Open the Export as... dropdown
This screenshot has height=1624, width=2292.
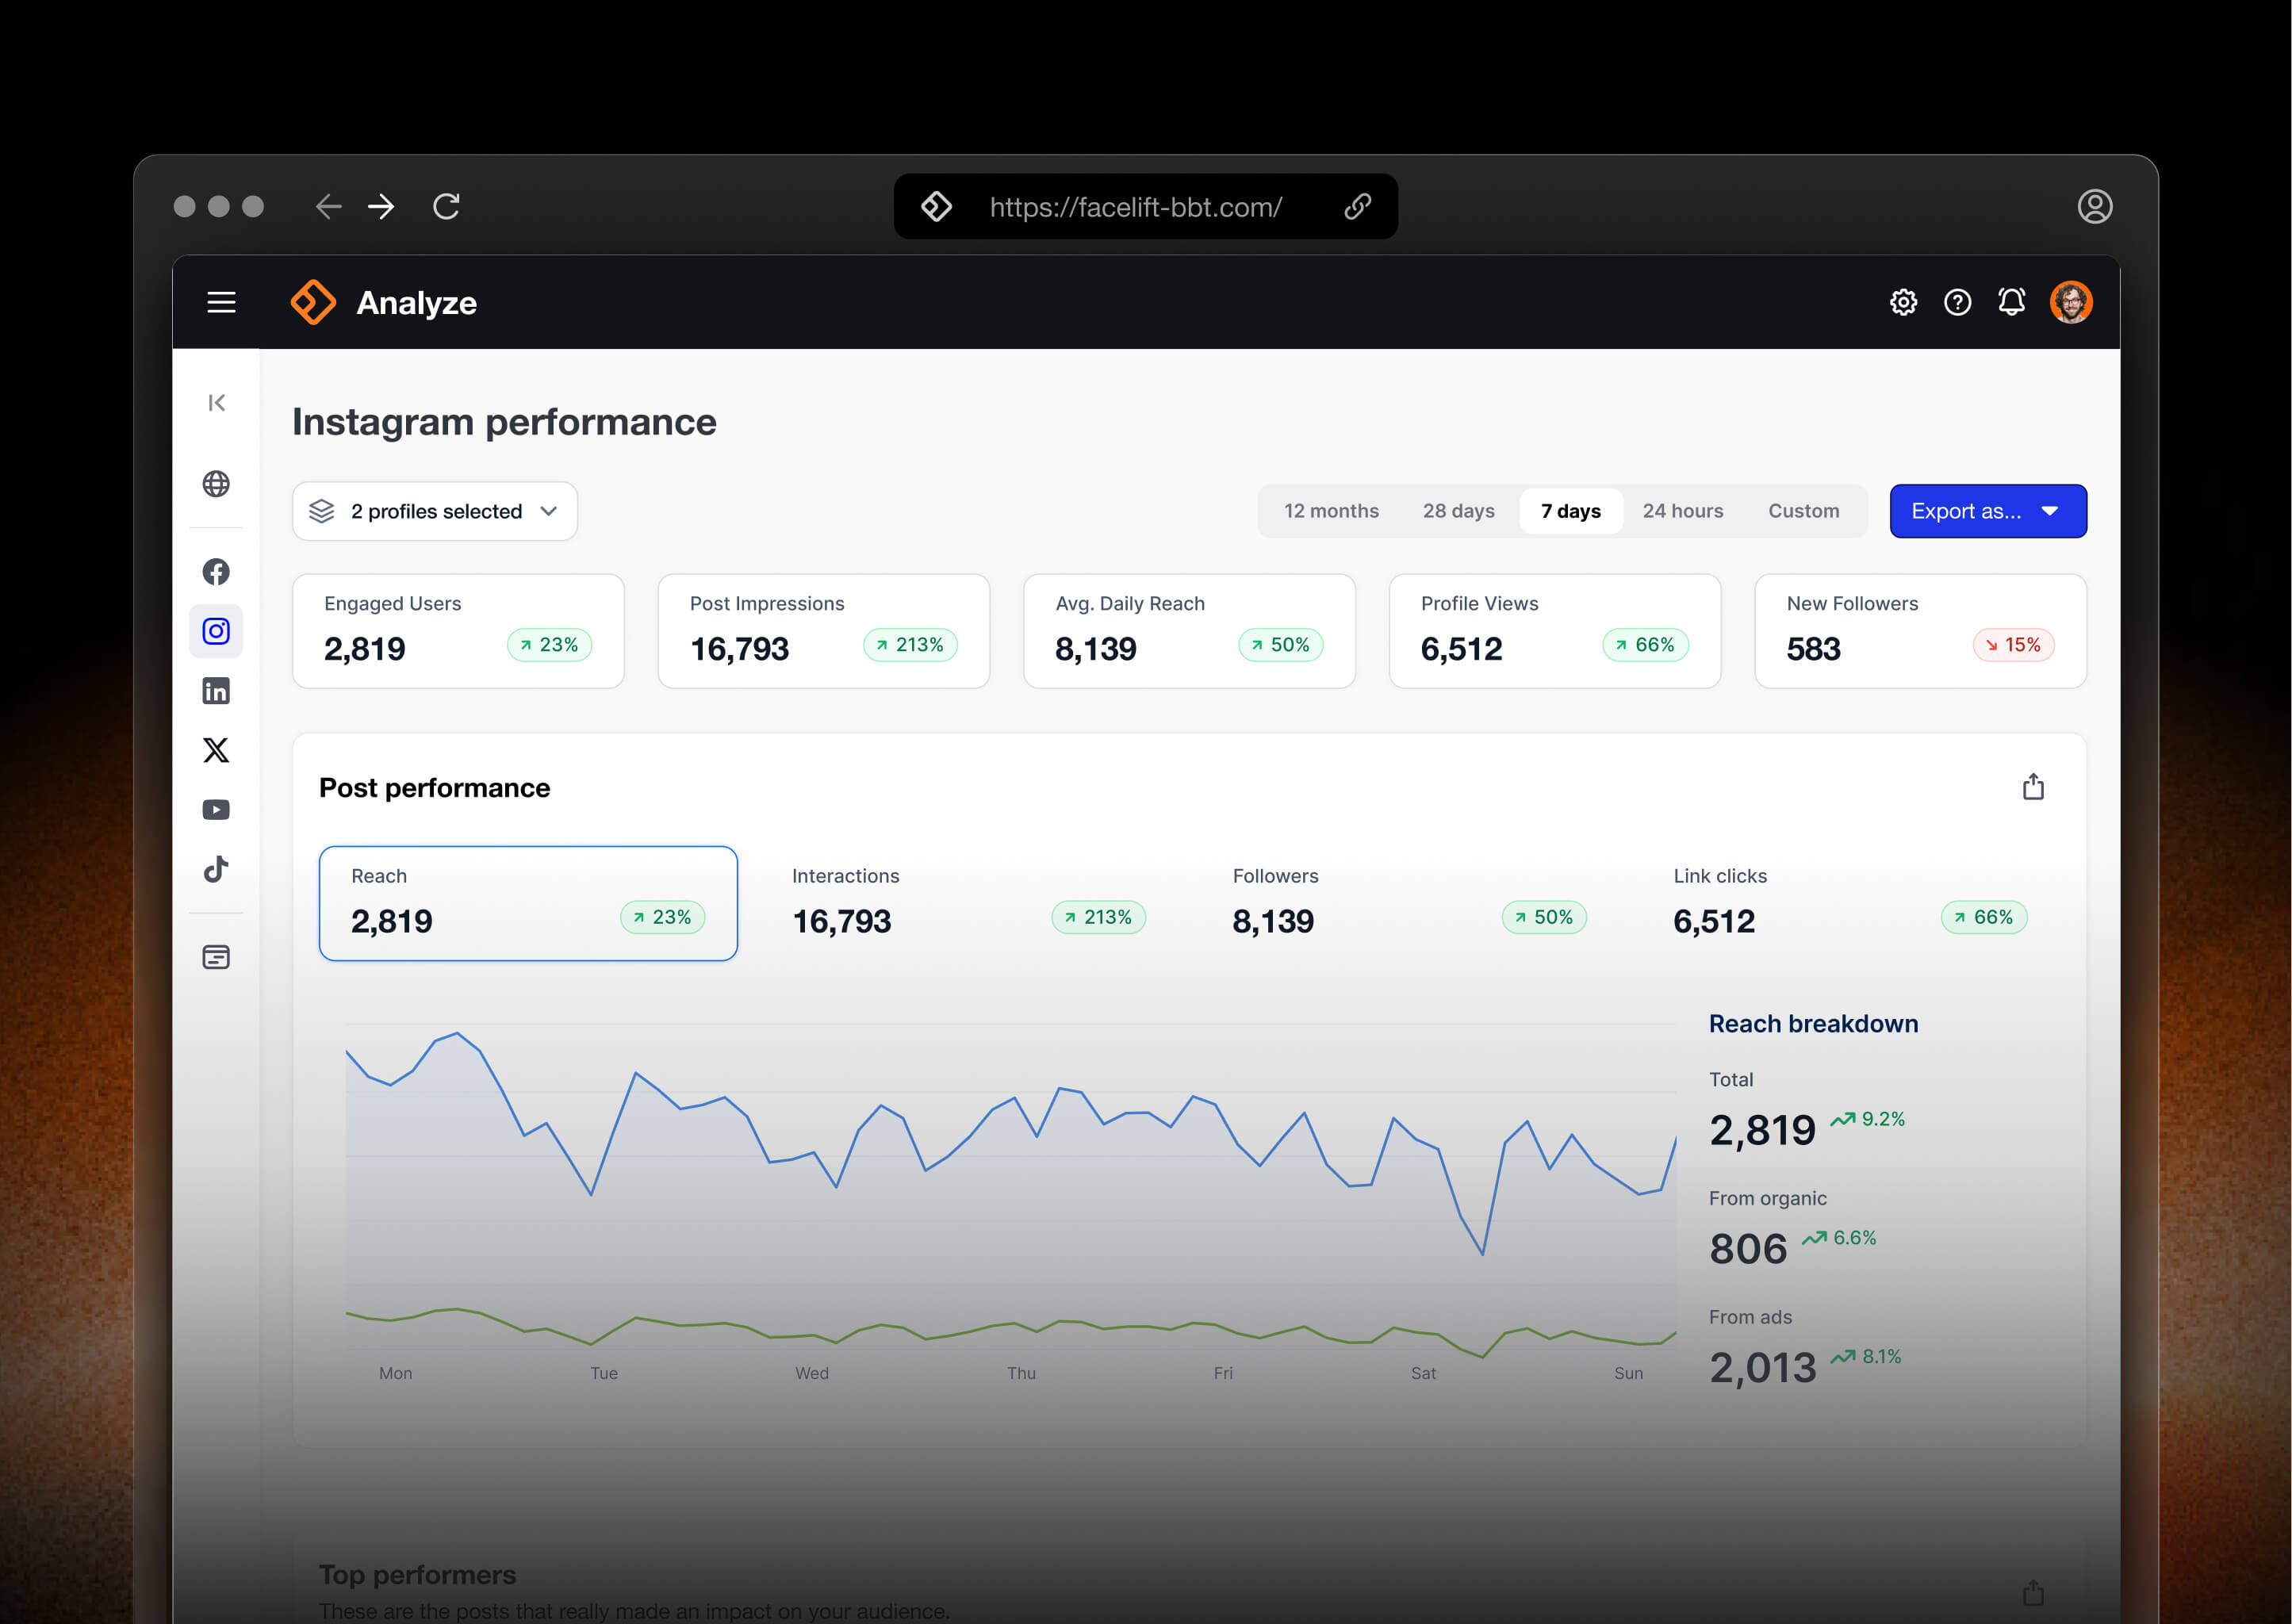1987,511
